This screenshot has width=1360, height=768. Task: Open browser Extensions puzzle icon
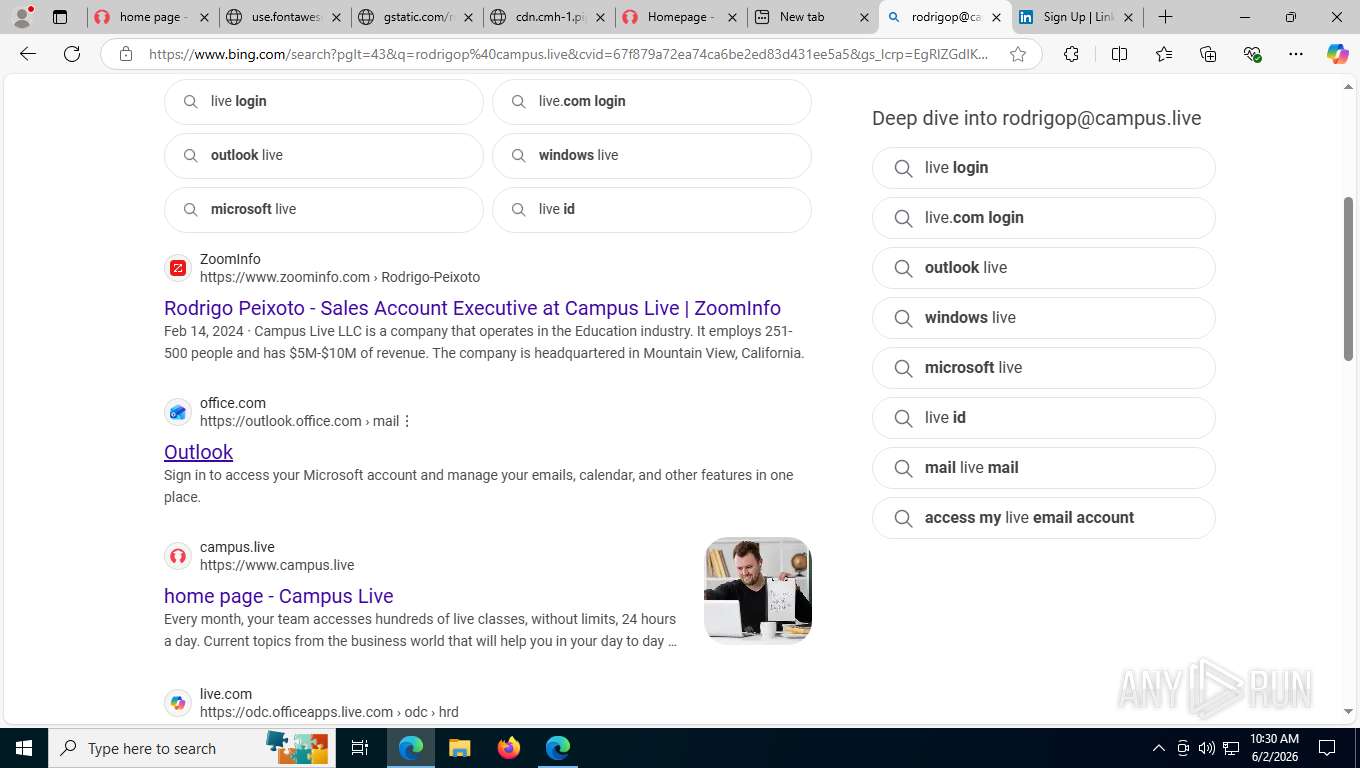click(1071, 54)
